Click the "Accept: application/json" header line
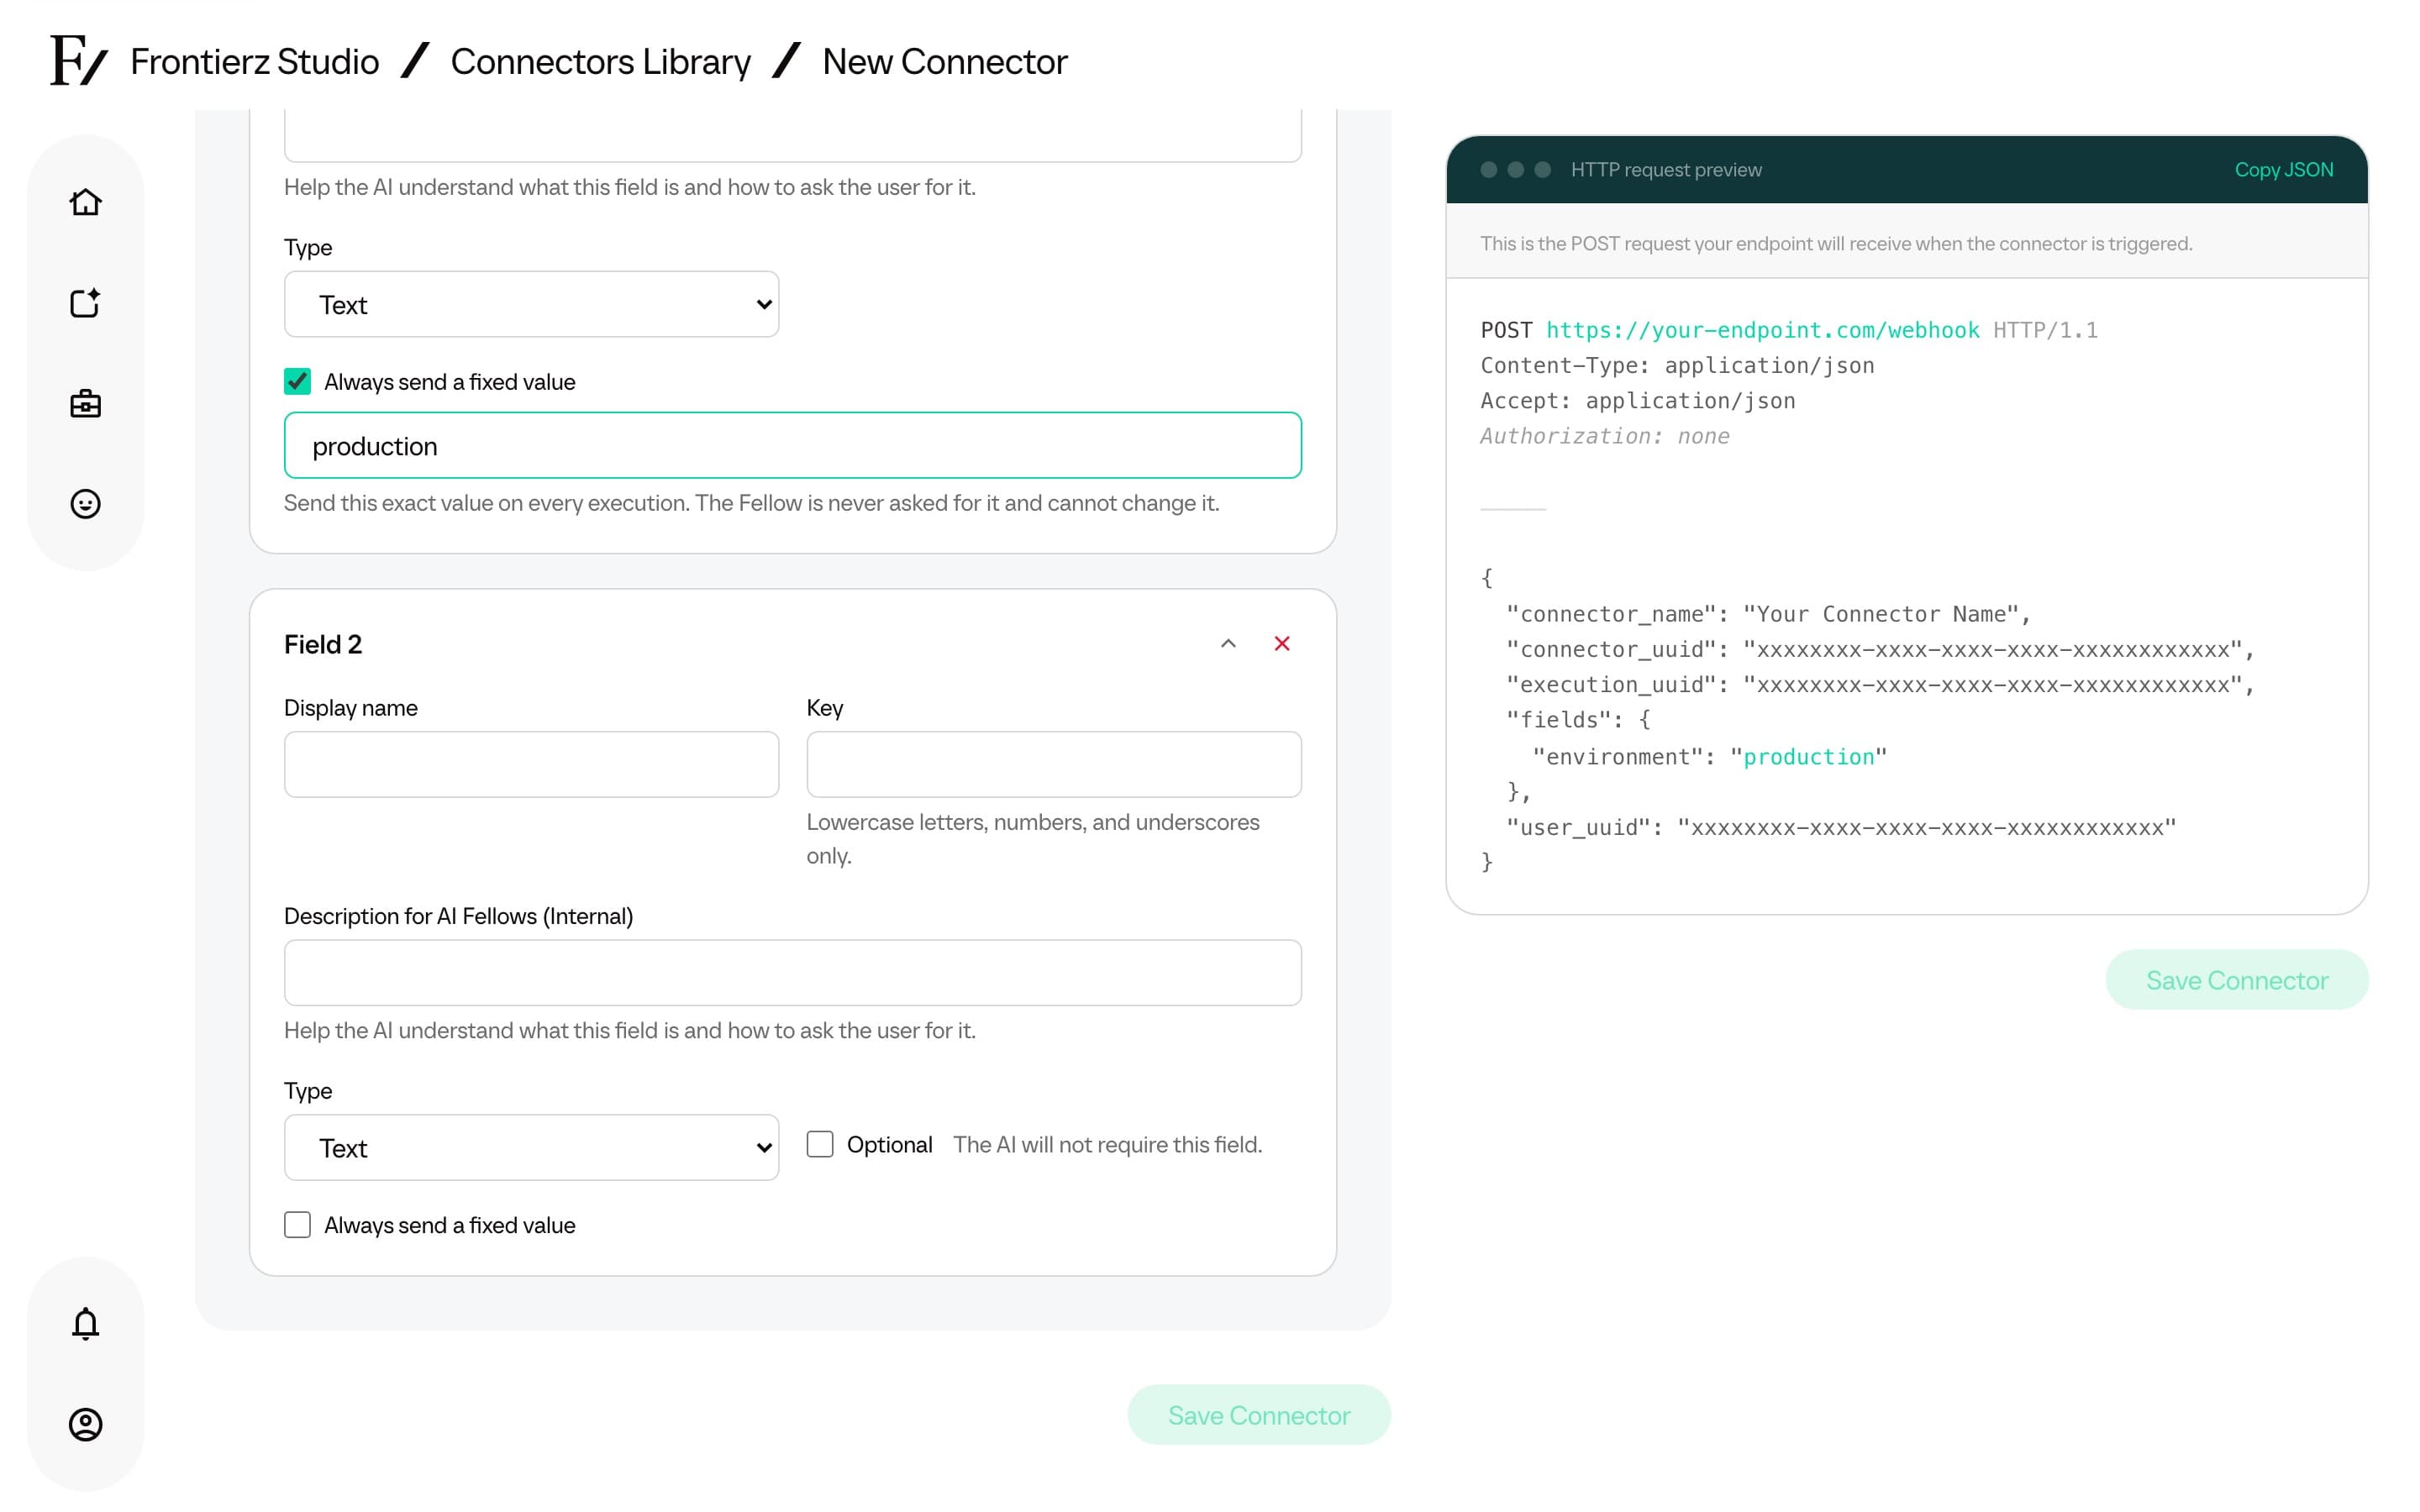This screenshot has width=2420, height=1512. pyautogui.click(x=1638, y=401)
